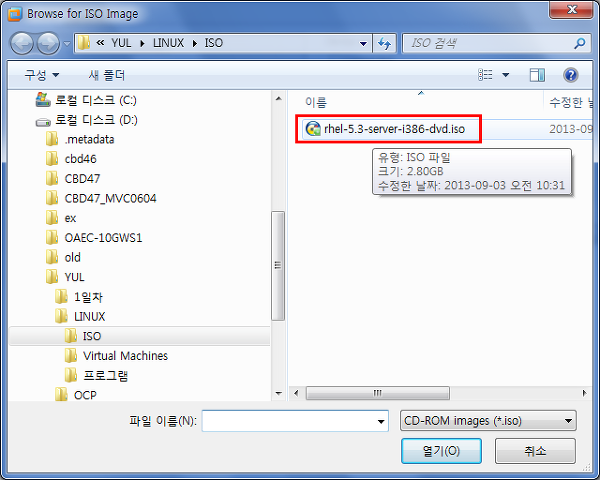Click the horizontal scrollbar in file list
Image resolution: width=600 pixels, height=480 pixels.
pyautogui.click(x=378, y=393)
